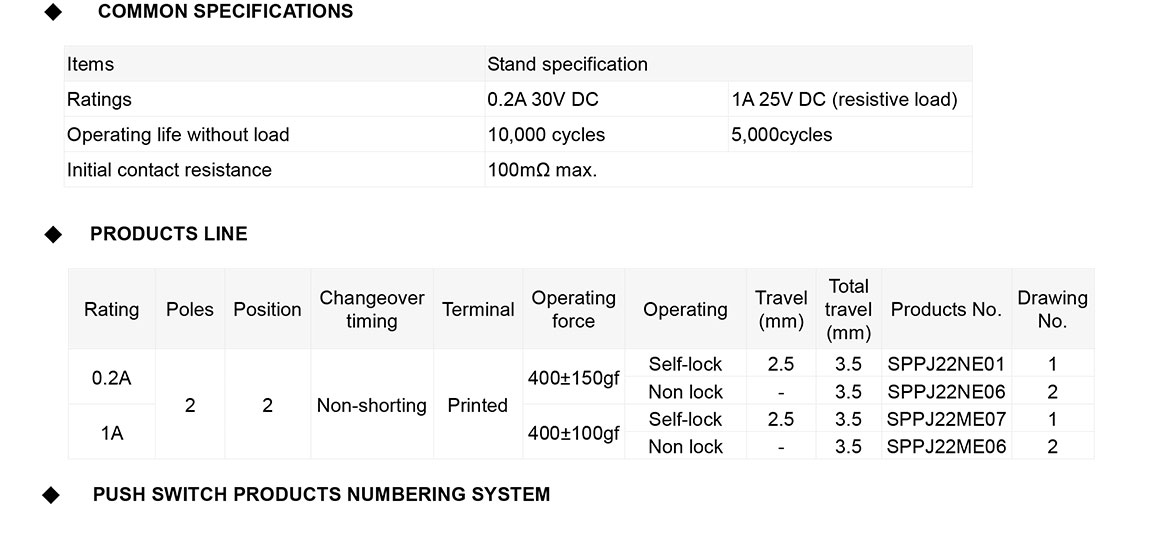
Task: Click the Non-shorting changeover cell
Action: (x=372, y=405)
